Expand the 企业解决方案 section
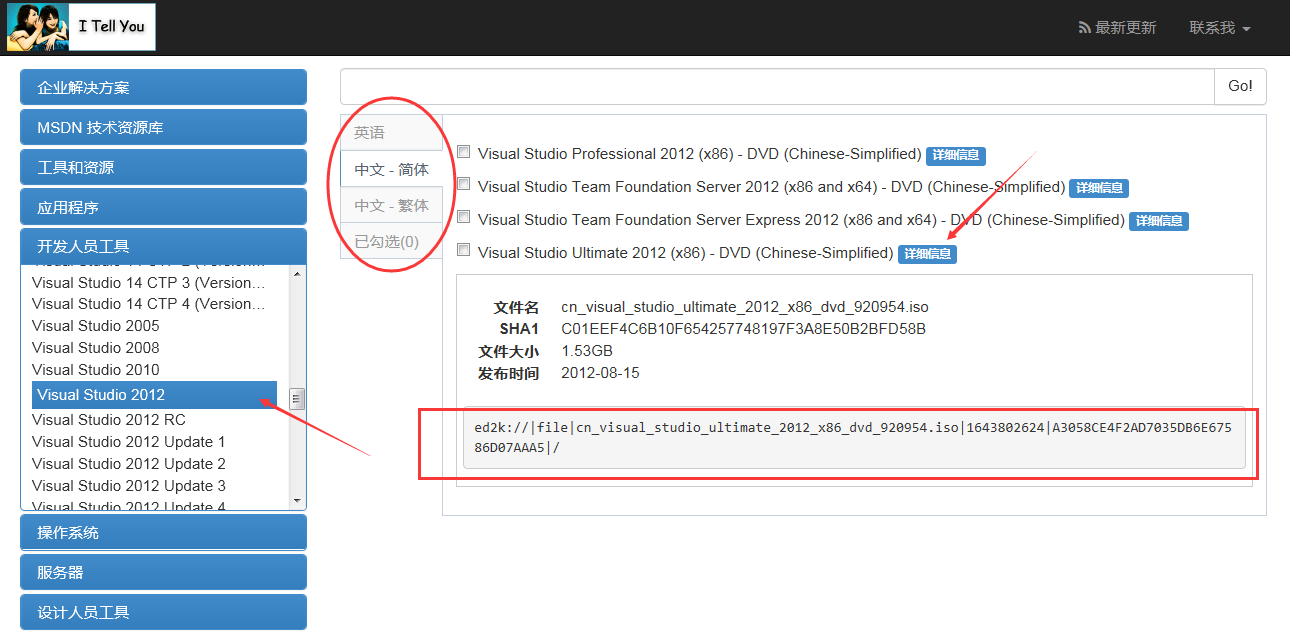 tap(163, 87)
